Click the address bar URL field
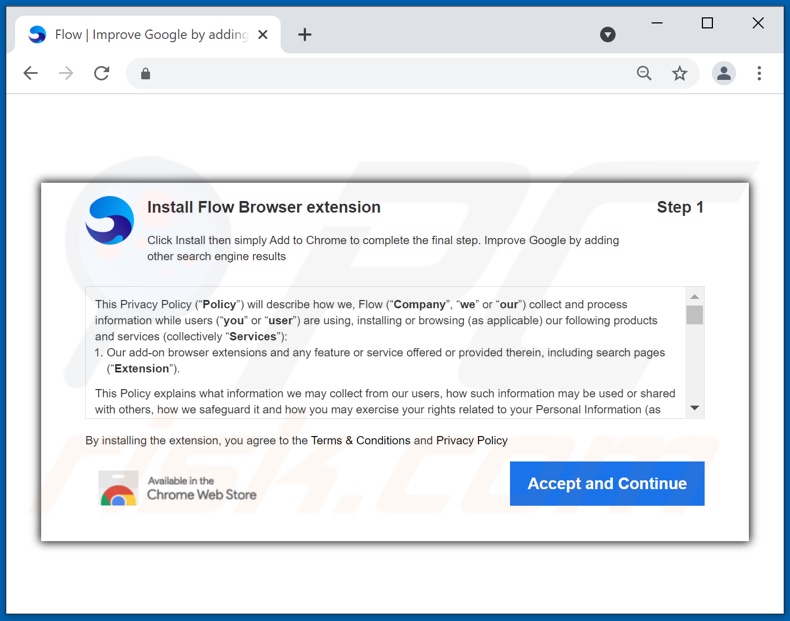Image resolution: width=790 pixels, height=621 pixels. 390,73
